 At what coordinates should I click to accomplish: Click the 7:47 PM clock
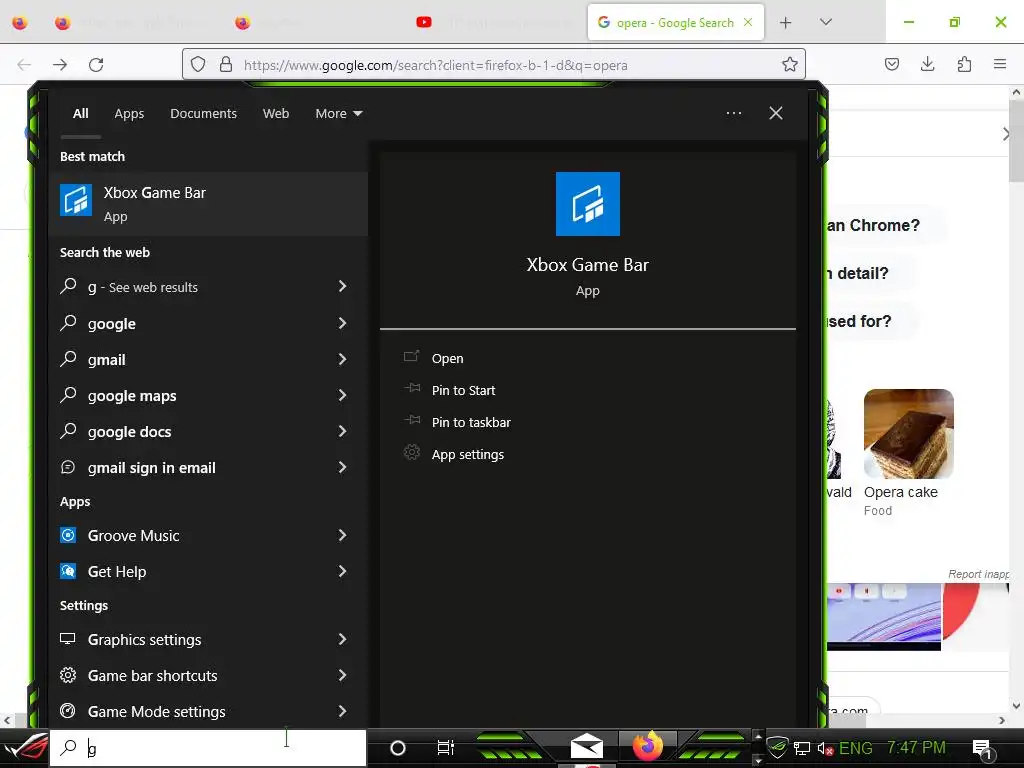[916, 747]
